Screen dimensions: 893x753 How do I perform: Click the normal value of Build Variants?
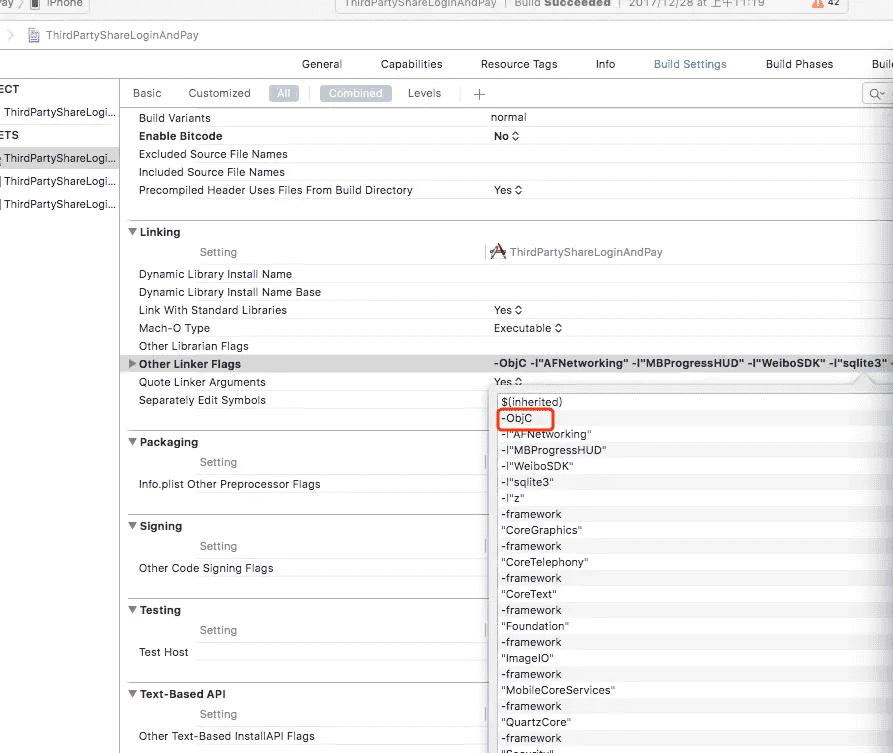508,117
